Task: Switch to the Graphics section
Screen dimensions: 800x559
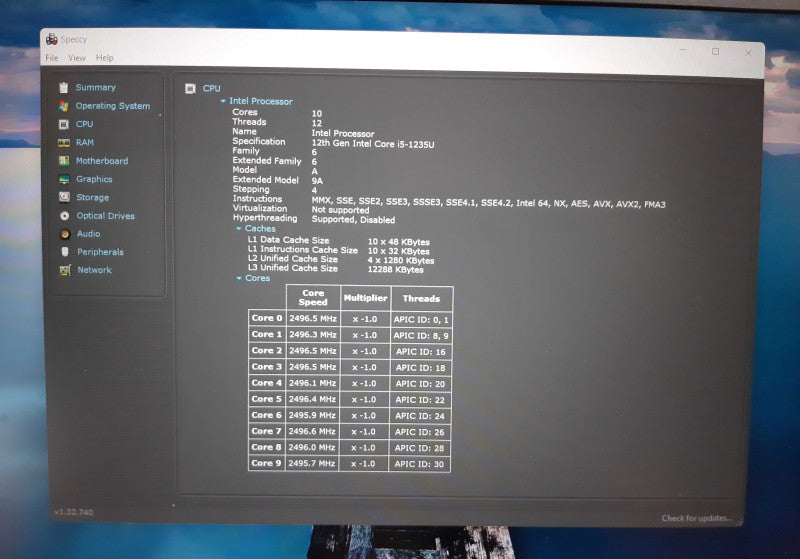Action: tap(94, 179)
